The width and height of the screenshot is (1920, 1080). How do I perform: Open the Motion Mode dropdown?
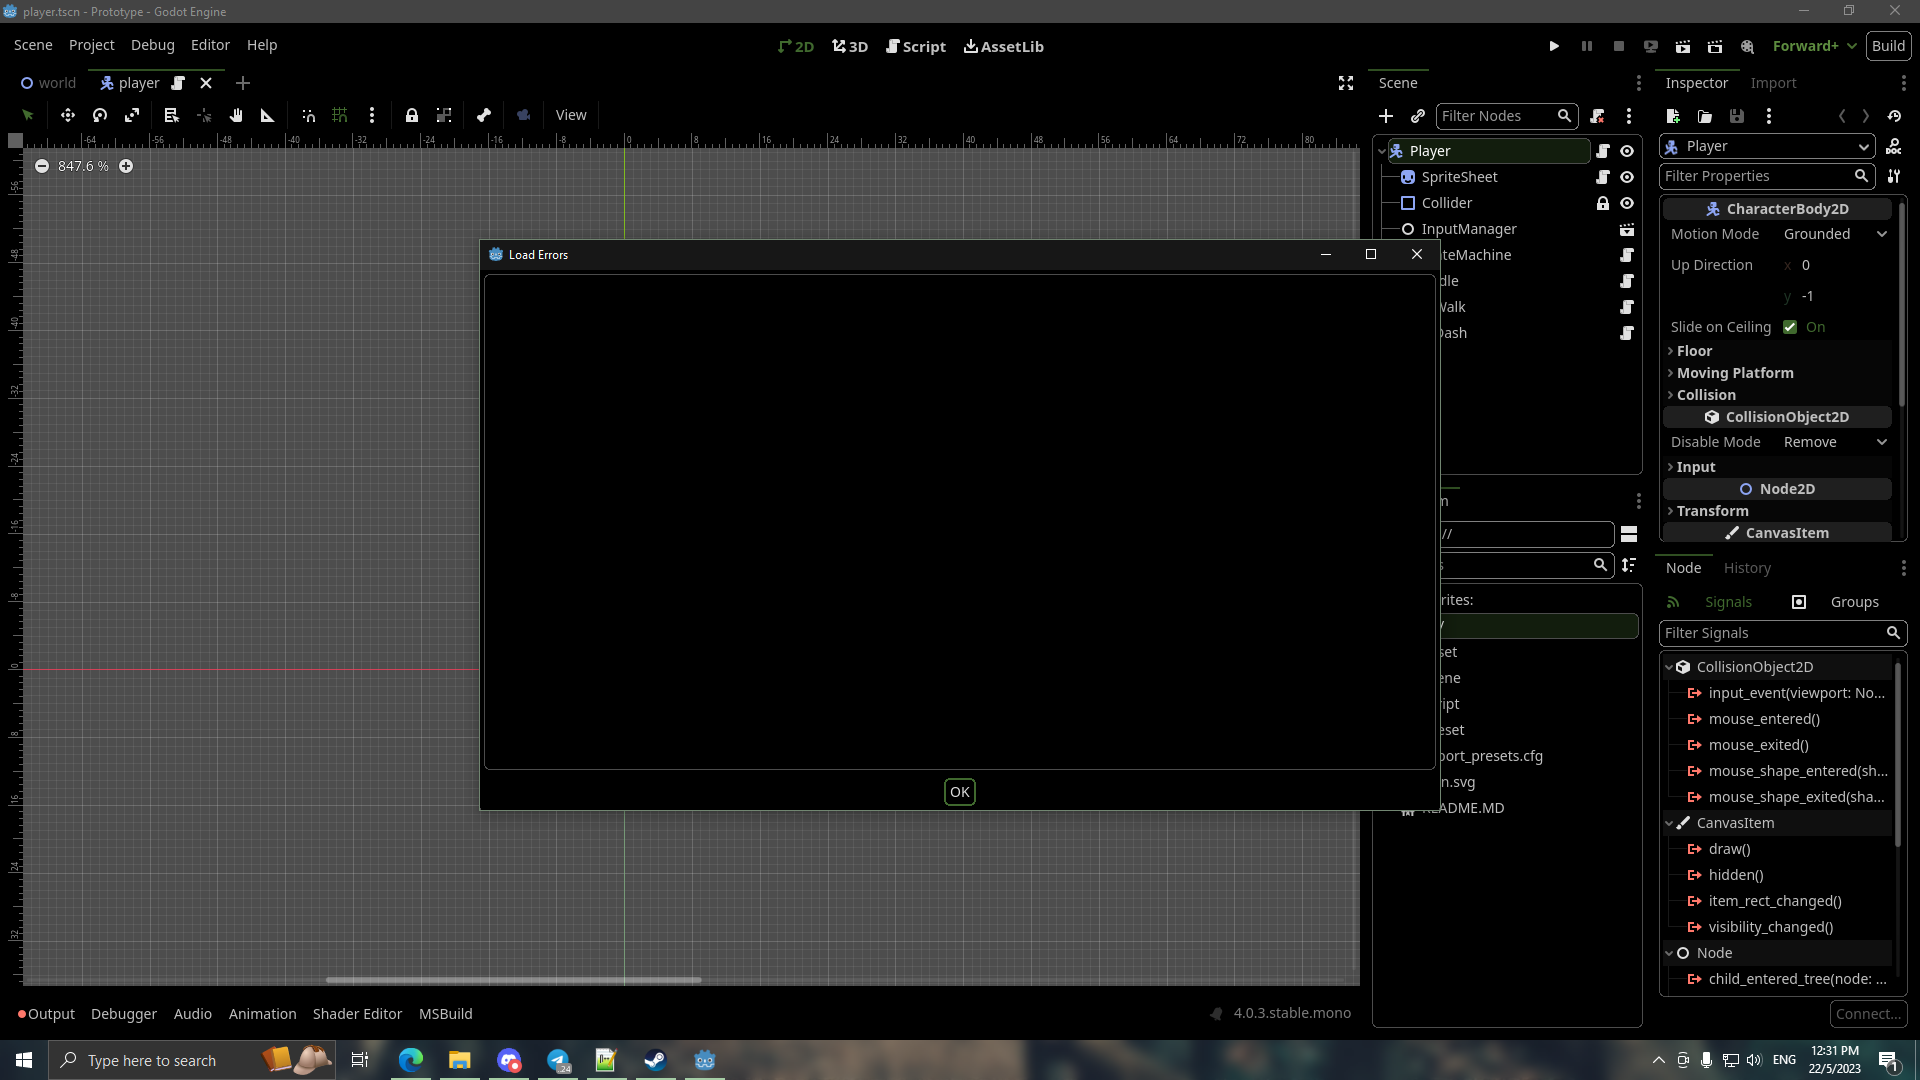click(1833, 233)
